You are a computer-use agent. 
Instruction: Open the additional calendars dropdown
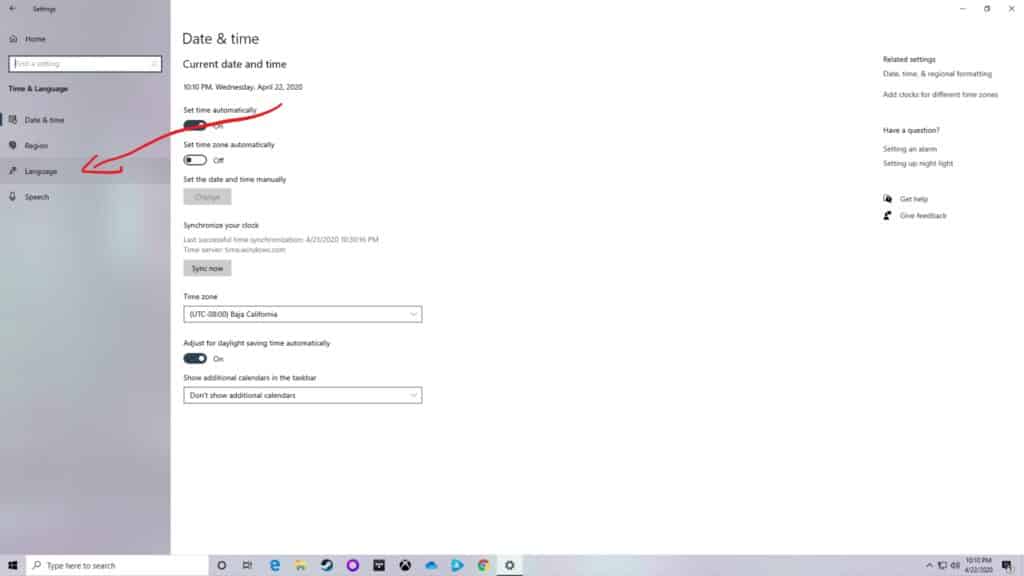pos(302,395)
